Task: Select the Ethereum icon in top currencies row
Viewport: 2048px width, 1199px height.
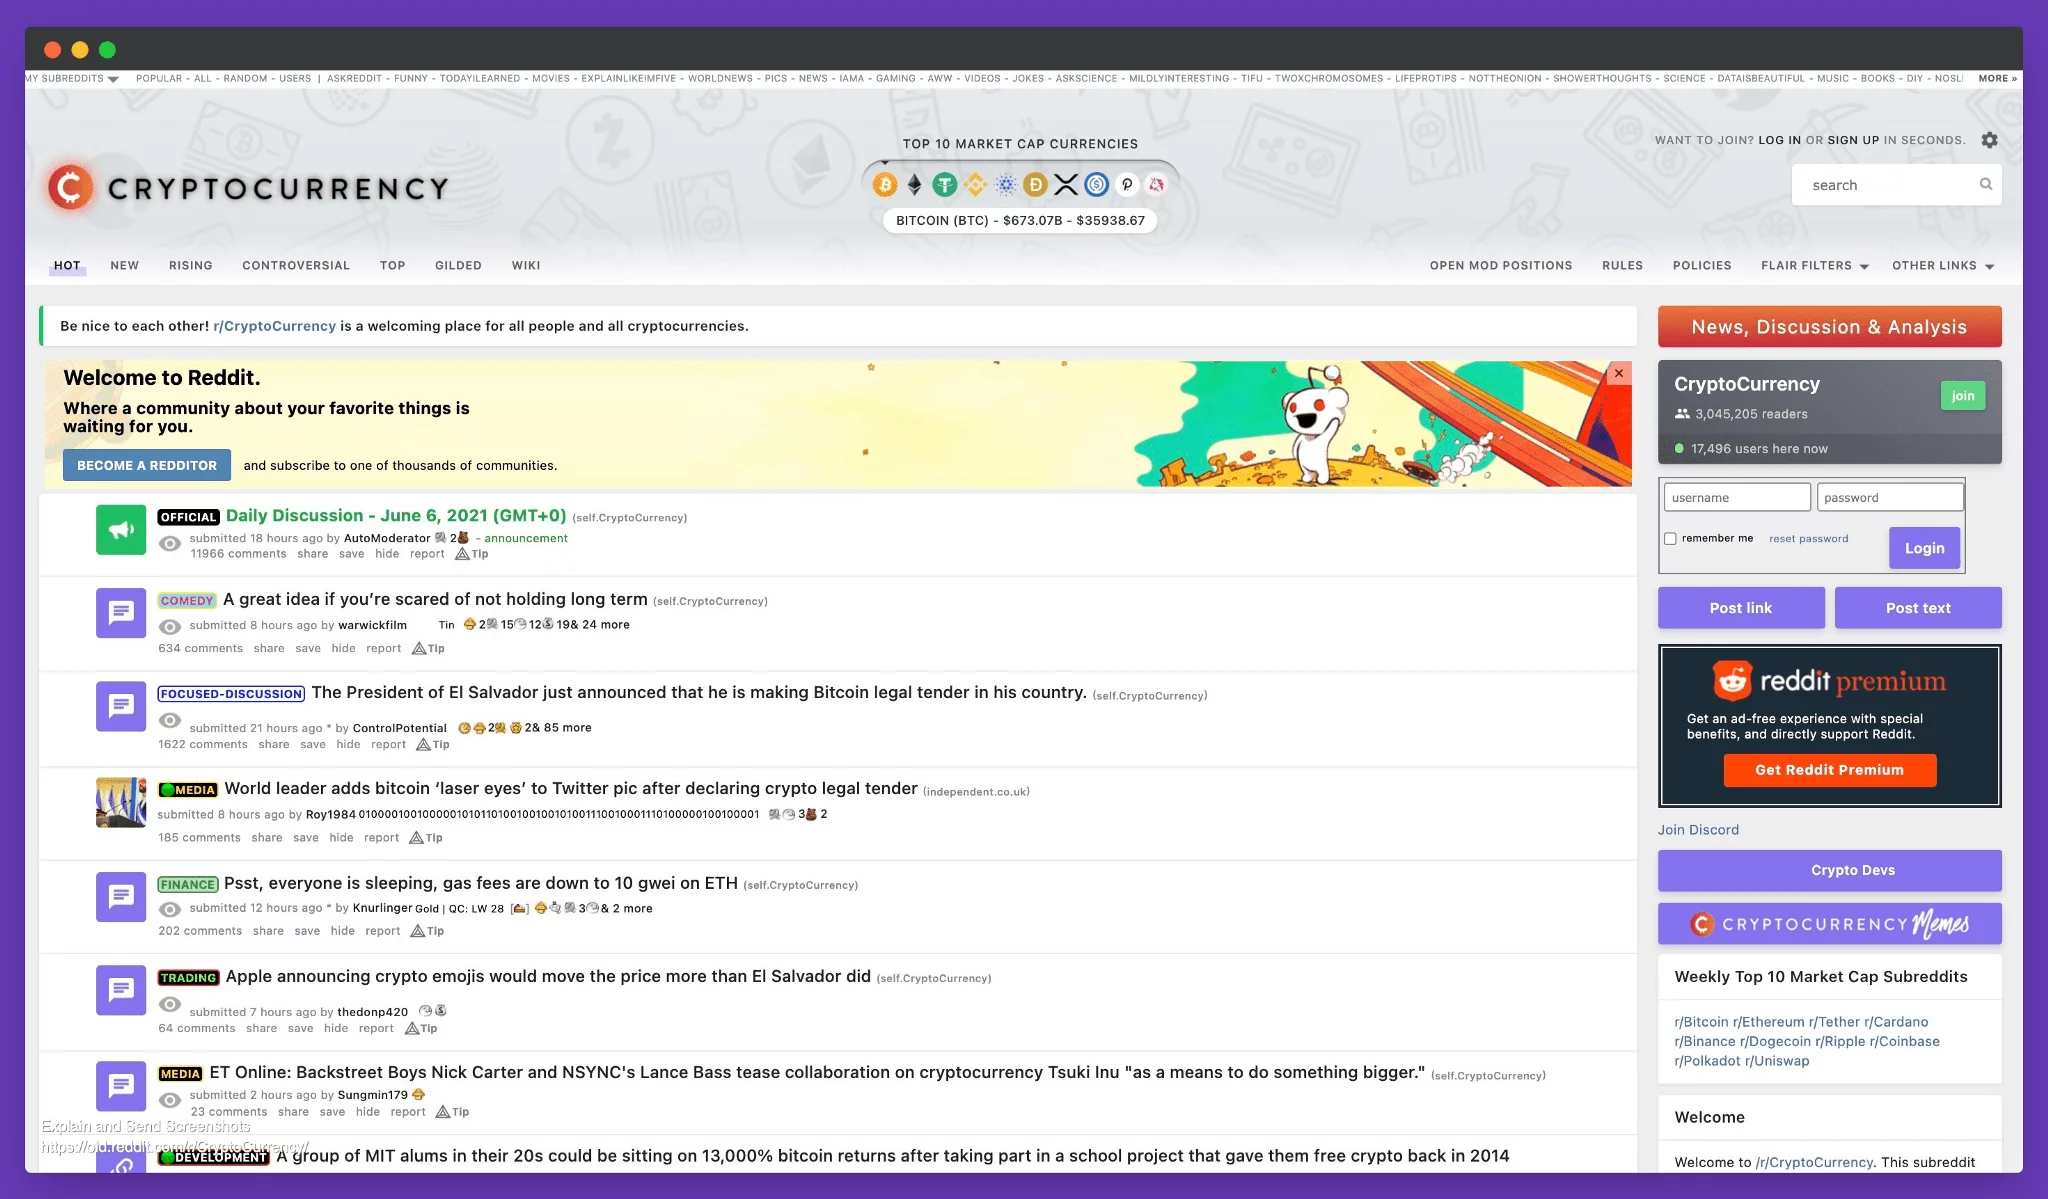Action: pos(914,185)
